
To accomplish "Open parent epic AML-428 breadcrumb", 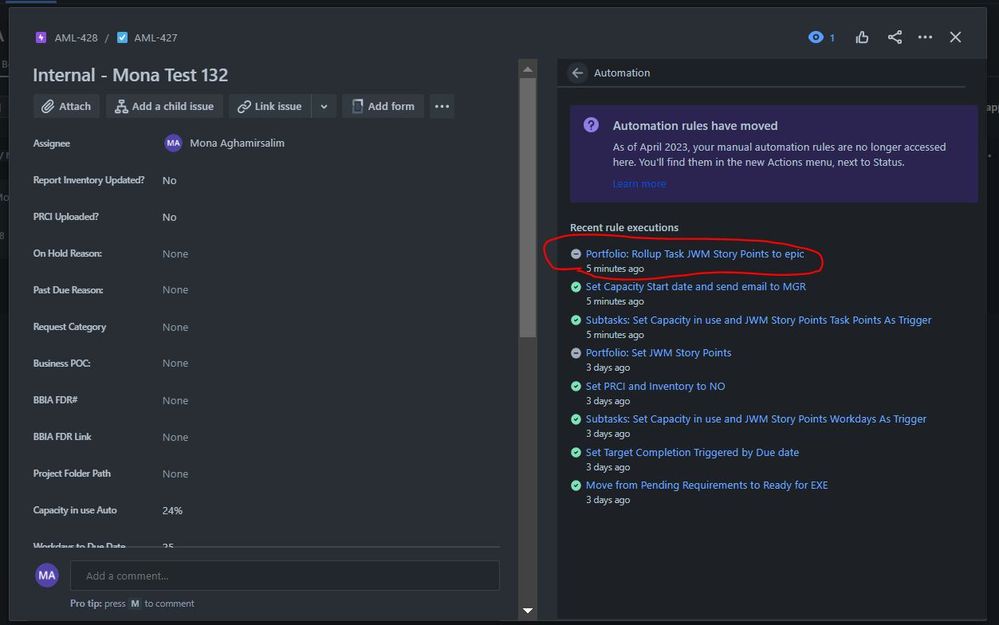I will coord(76,38).
